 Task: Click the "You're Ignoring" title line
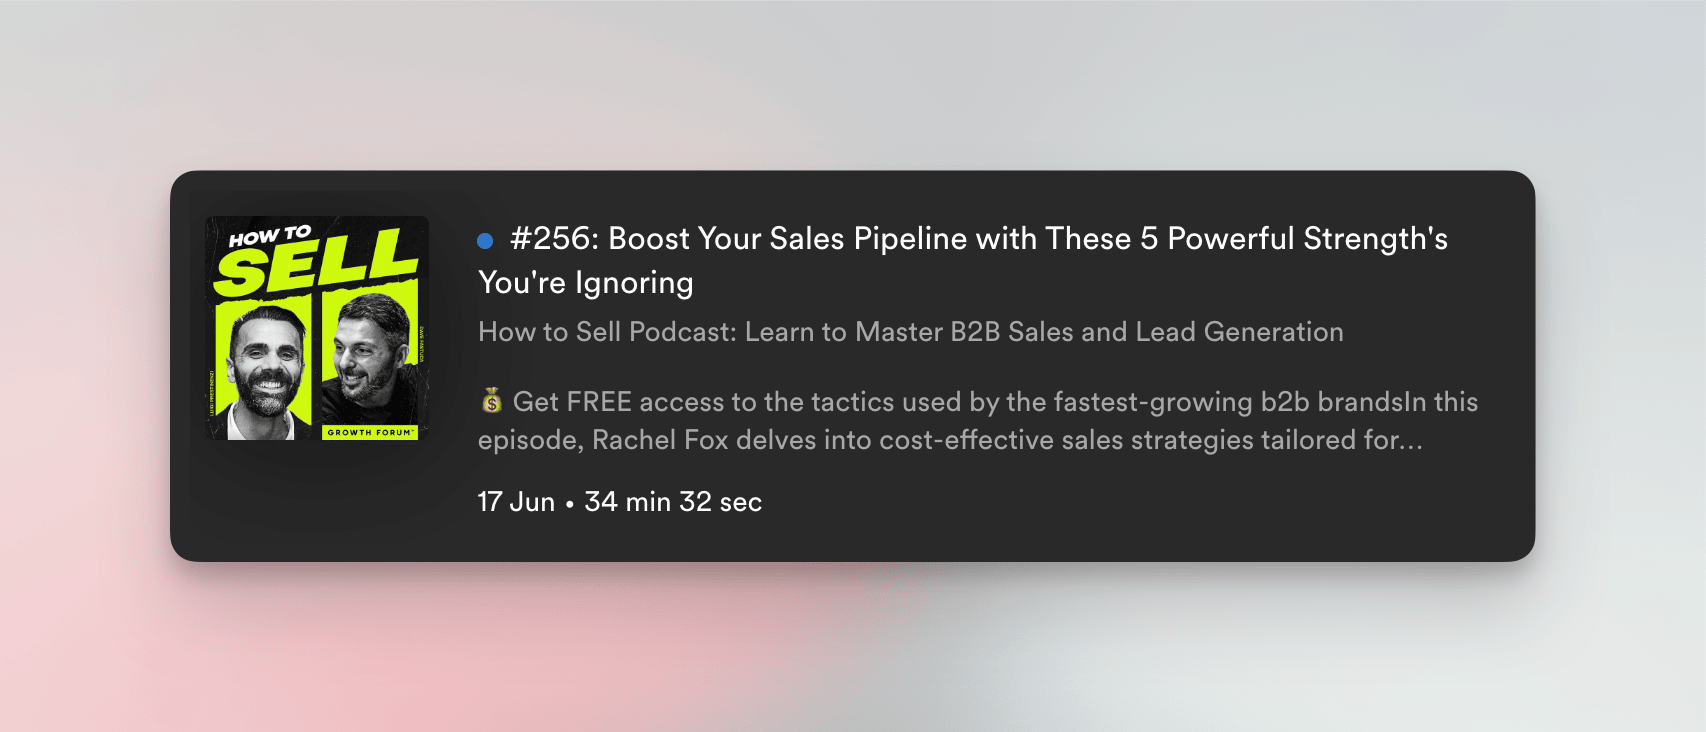tap(586, 283)
